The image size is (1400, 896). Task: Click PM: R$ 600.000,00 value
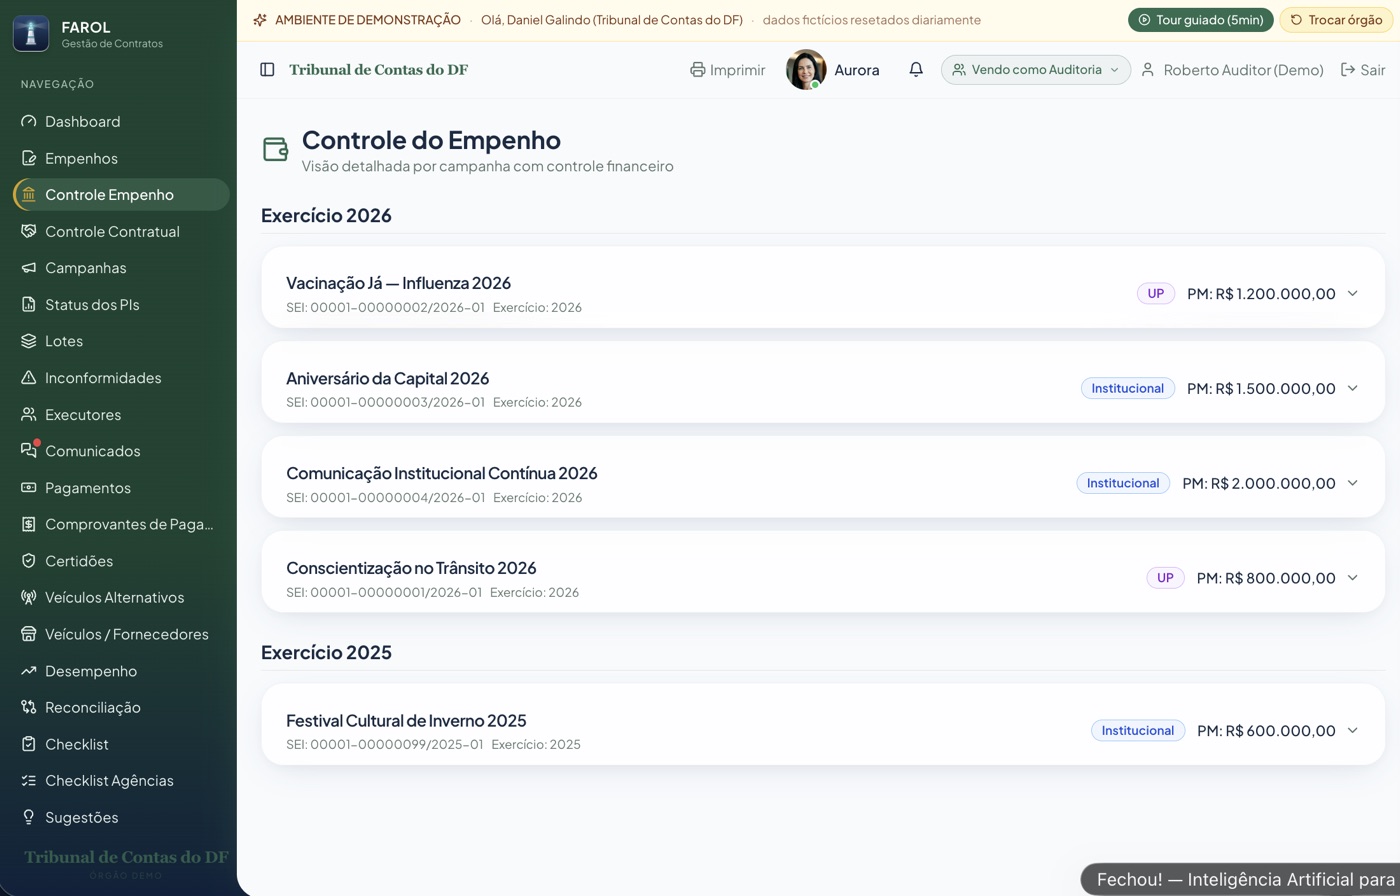click(1266, 730)
